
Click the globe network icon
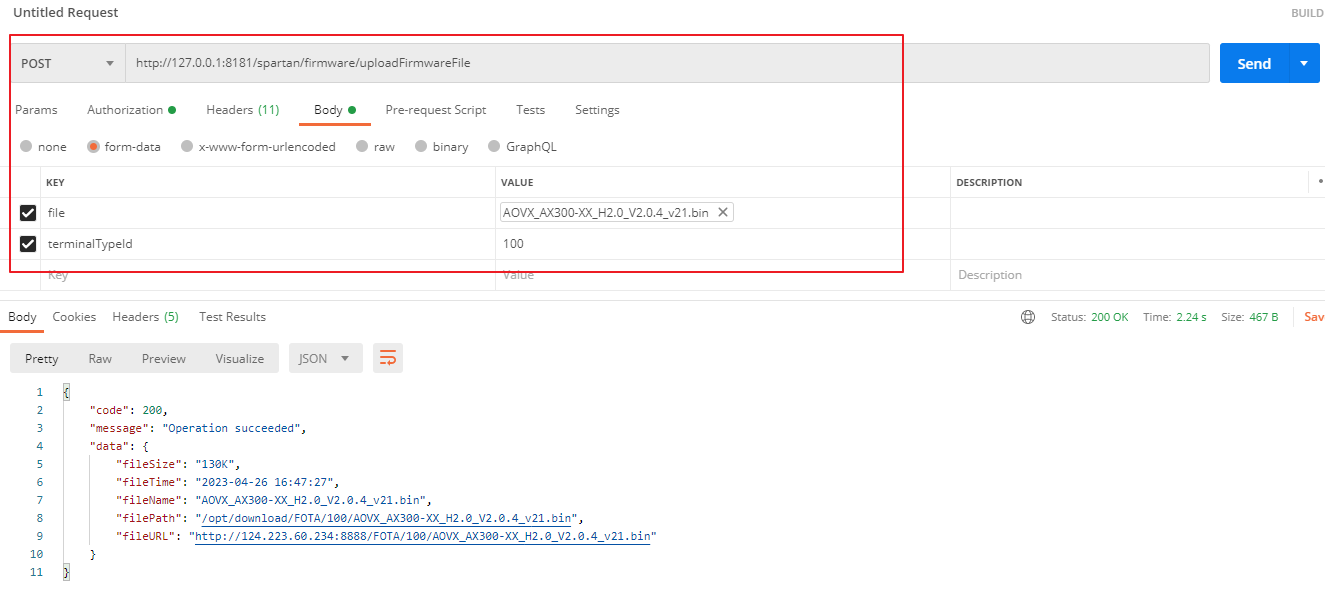(x=1028, y=317)
